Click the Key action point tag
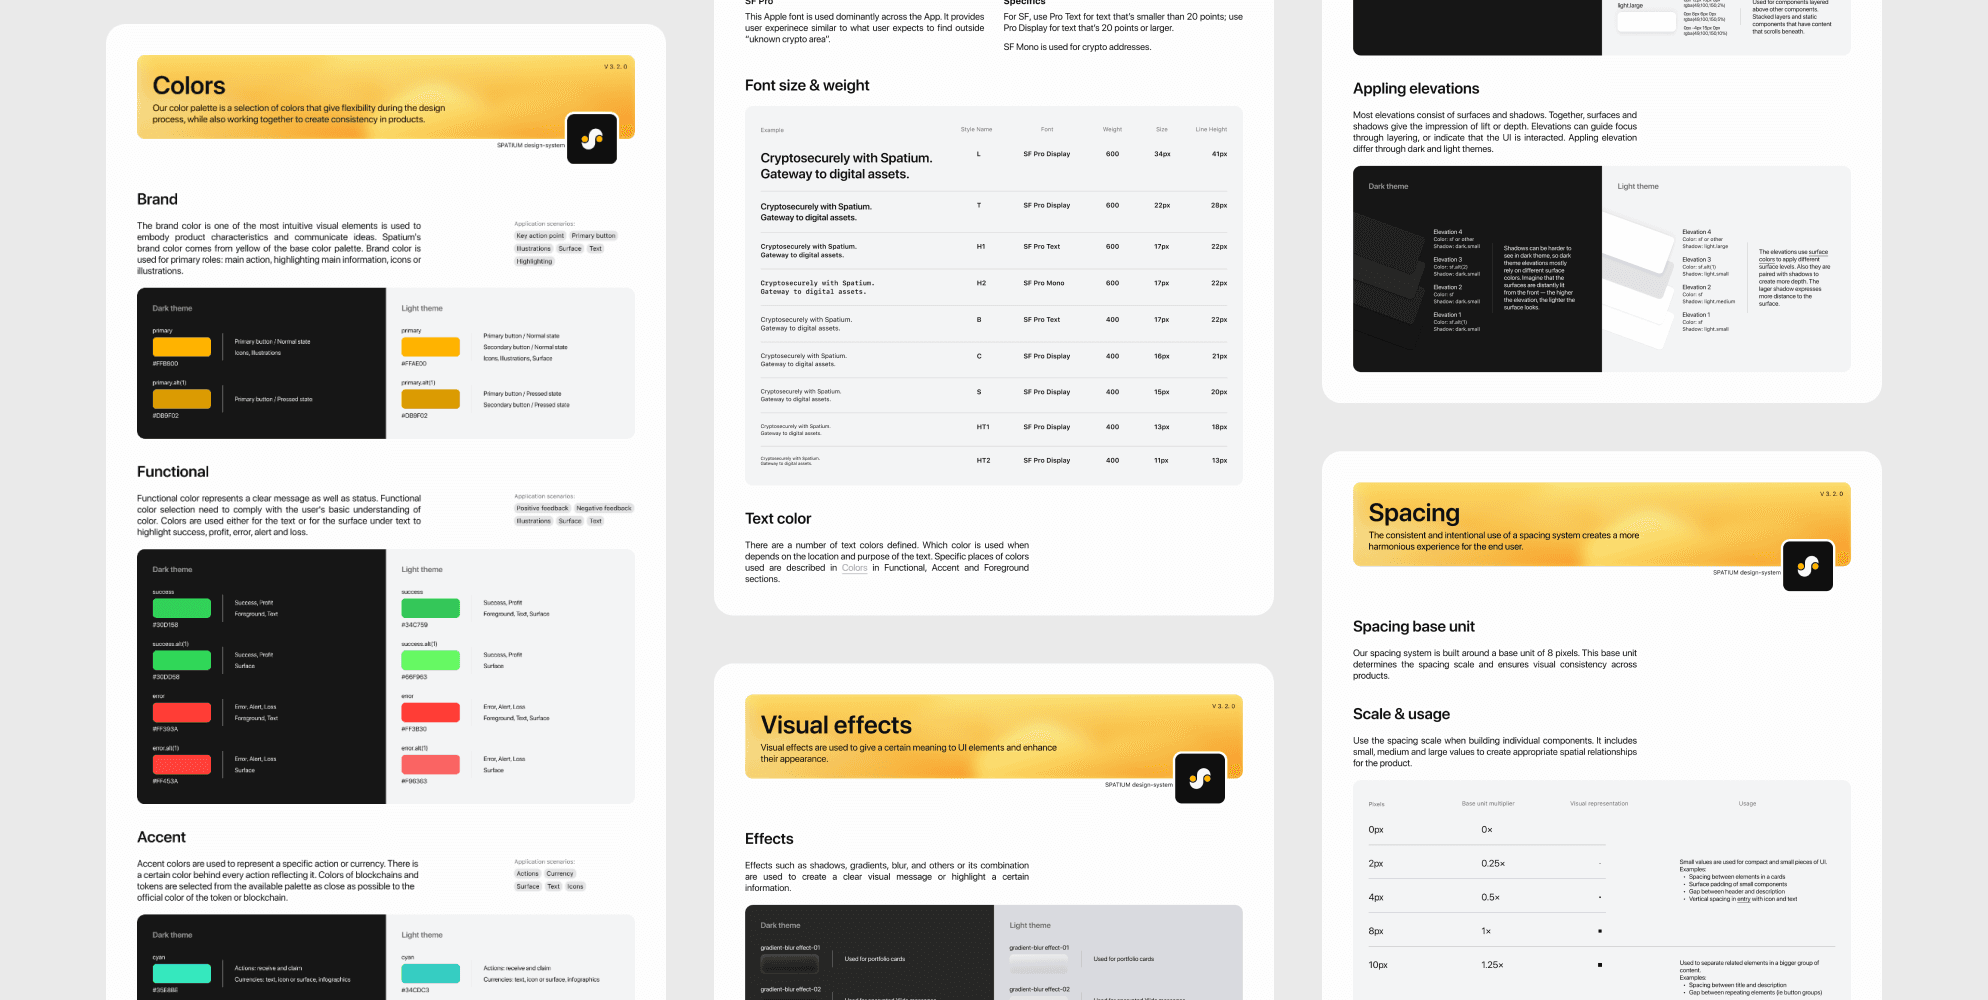 [540, 236]
